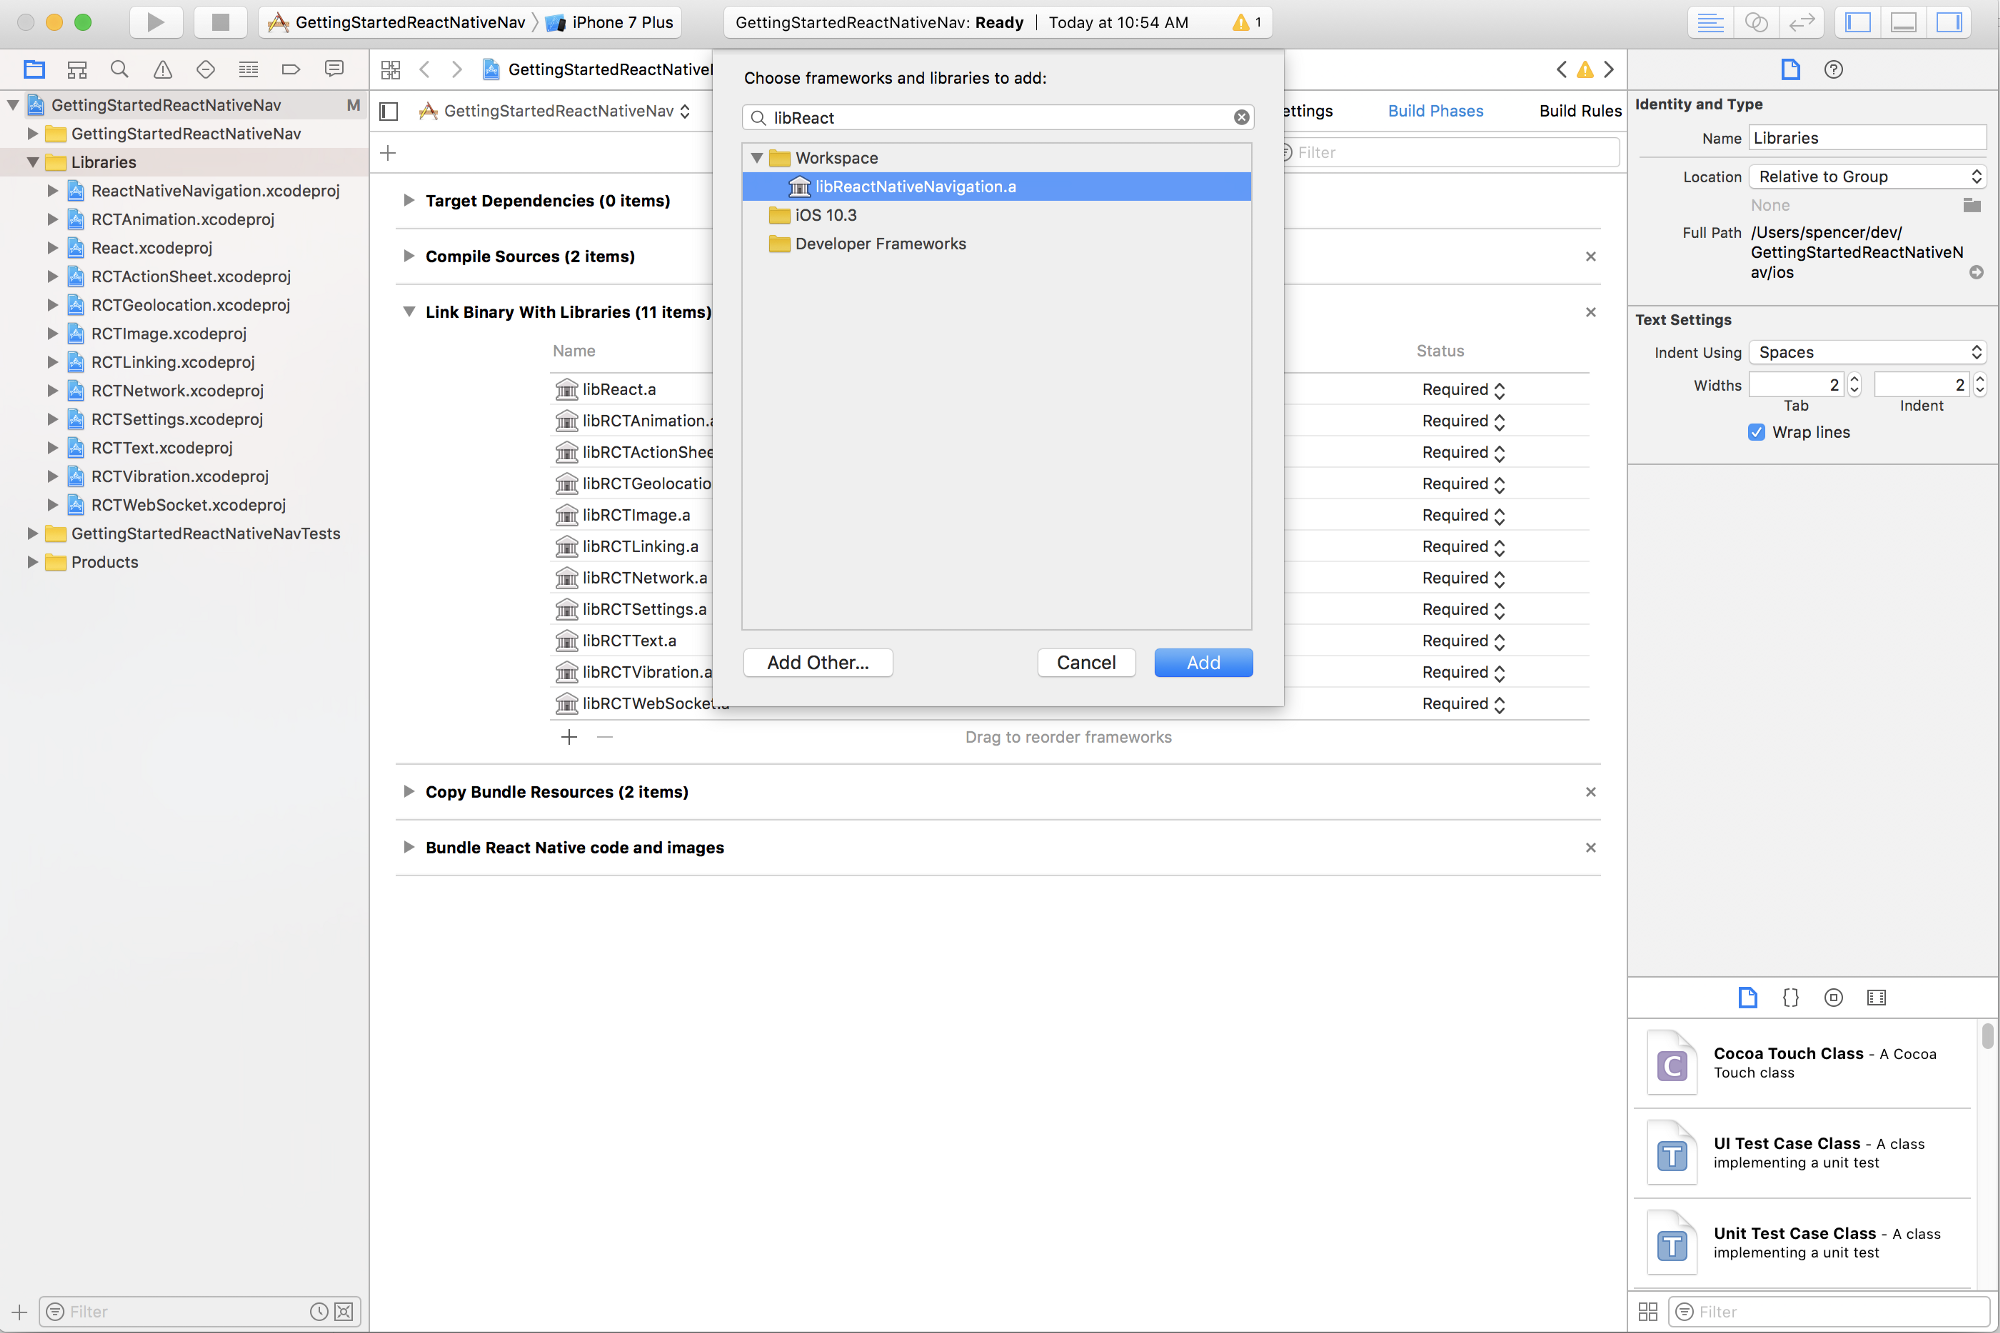Open the Location Relative to Group dropdown
Screen dimensions: 2000x1333
(x=1867, y=176)
